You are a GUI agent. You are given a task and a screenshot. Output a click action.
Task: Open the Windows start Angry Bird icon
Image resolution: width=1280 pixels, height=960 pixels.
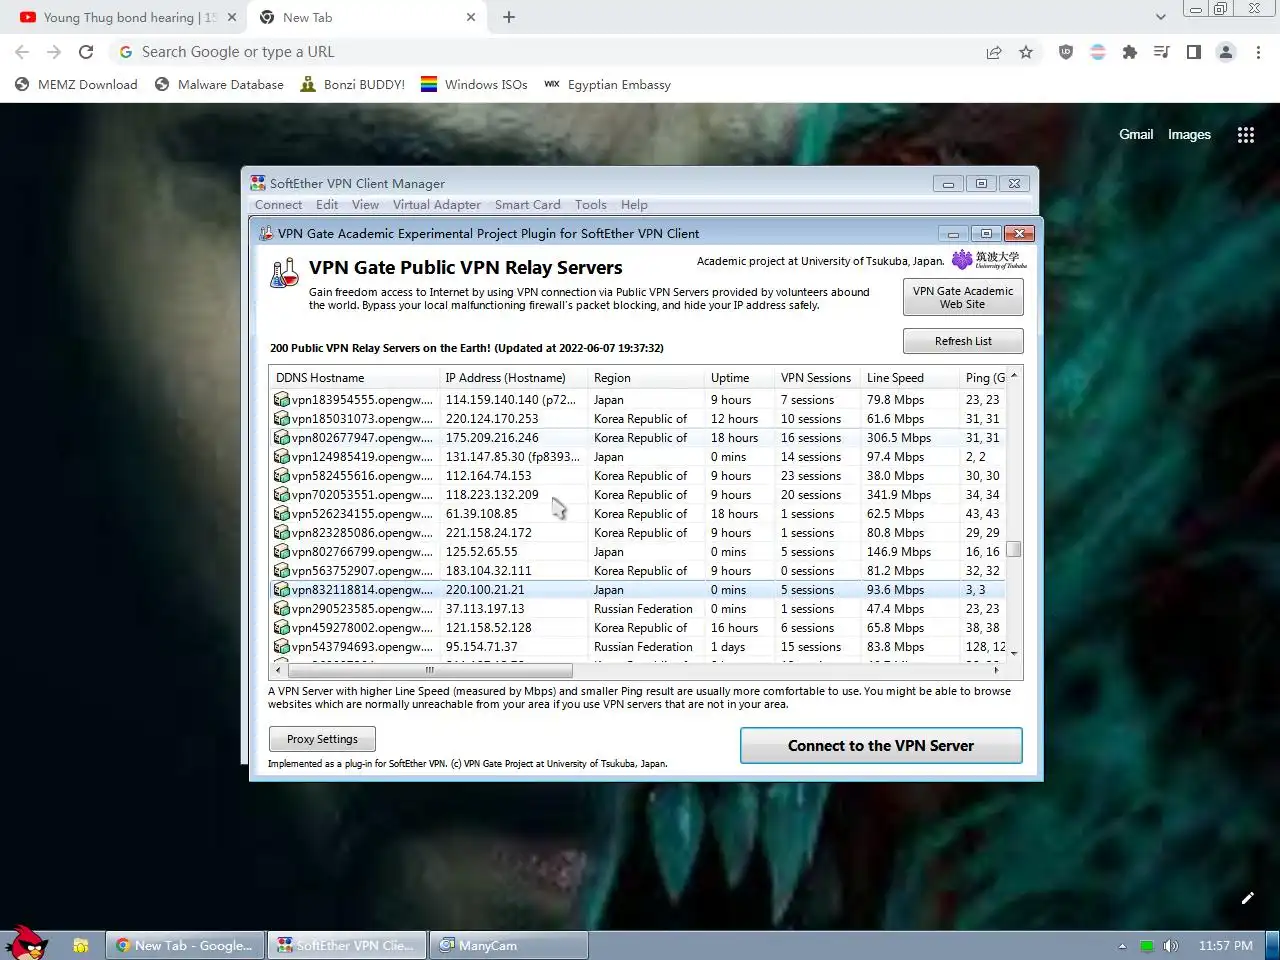tap(27, 944)
